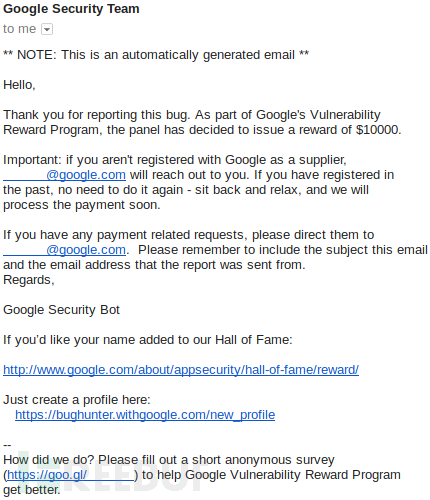This screenshot has width=430, height=500.
Task: Click the word "Important:" in the body
Action: pos(32,160)
